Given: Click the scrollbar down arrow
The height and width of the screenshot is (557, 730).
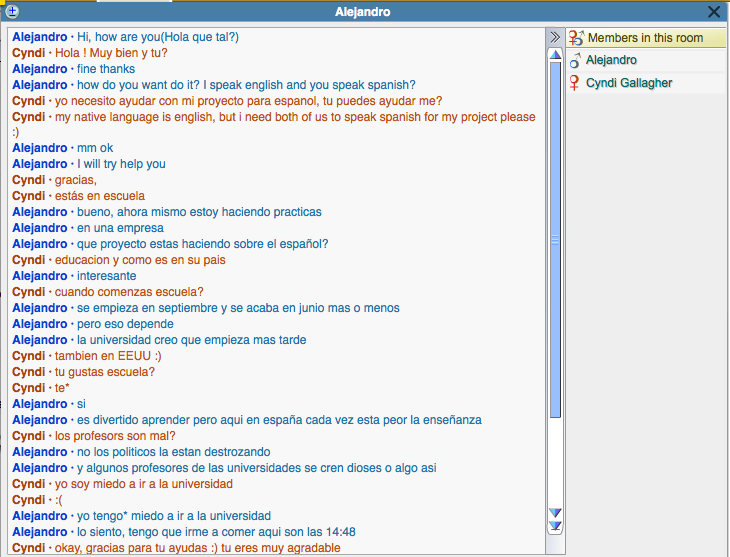Looking at the screenshot, I should coord(555,513).
